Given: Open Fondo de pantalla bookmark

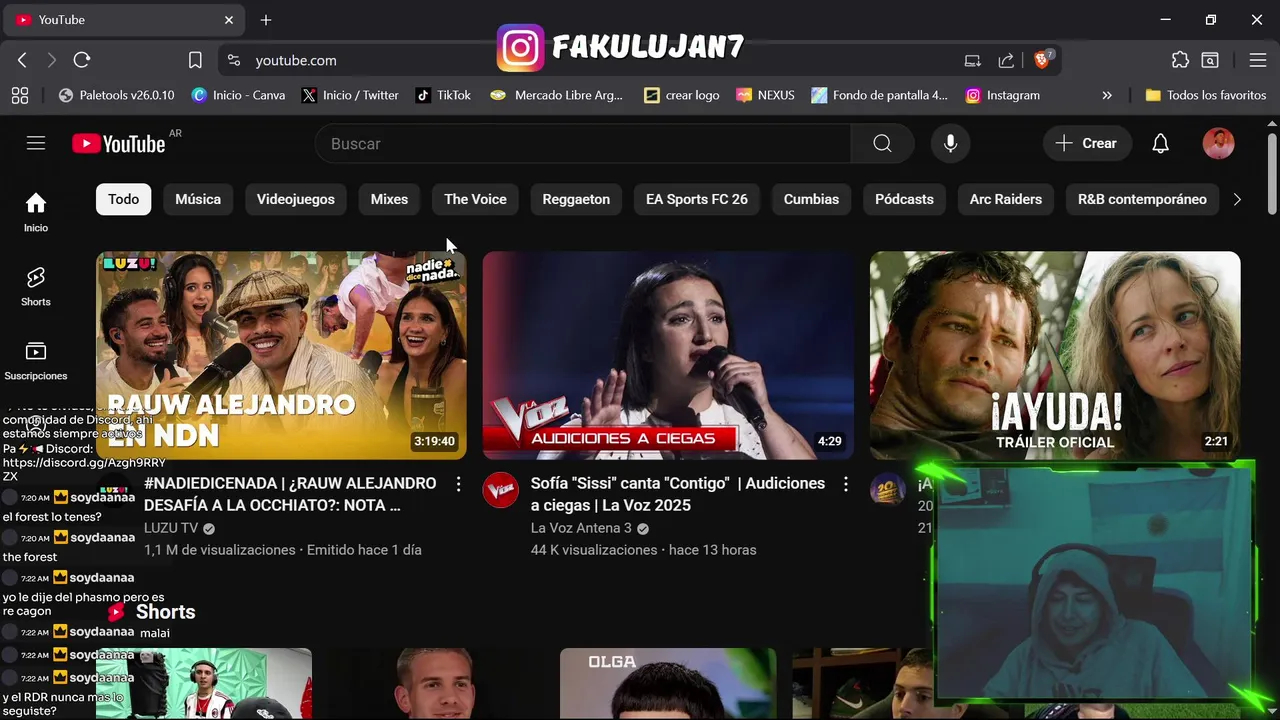Looking at the screenshot, I should pyautogui.click(x=879, y=95).
